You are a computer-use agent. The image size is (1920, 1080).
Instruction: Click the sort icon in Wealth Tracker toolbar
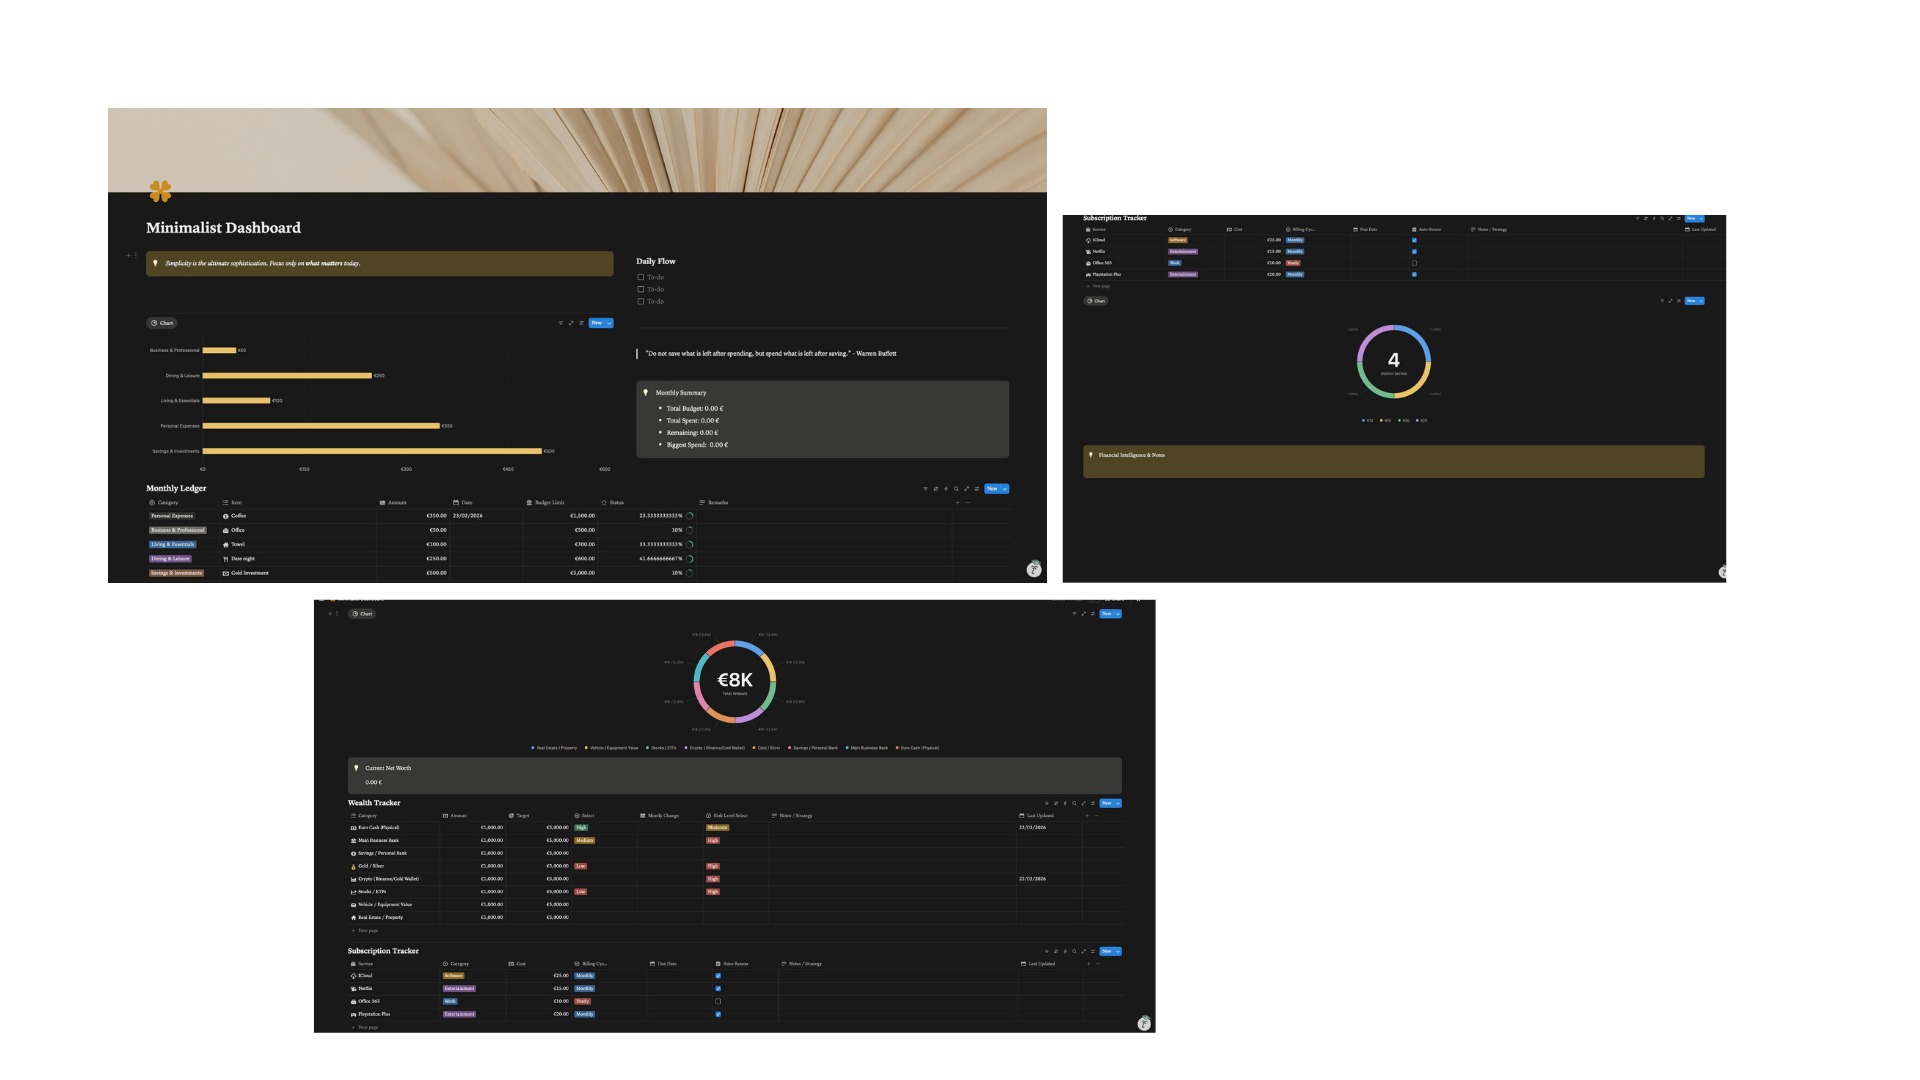(1056, 803)
